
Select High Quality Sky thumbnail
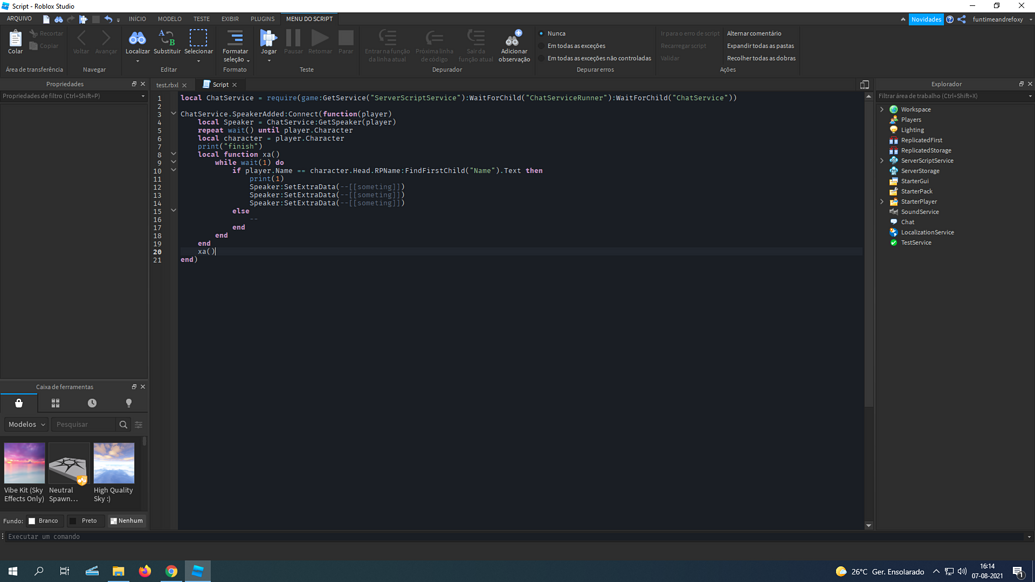[114, 463]
